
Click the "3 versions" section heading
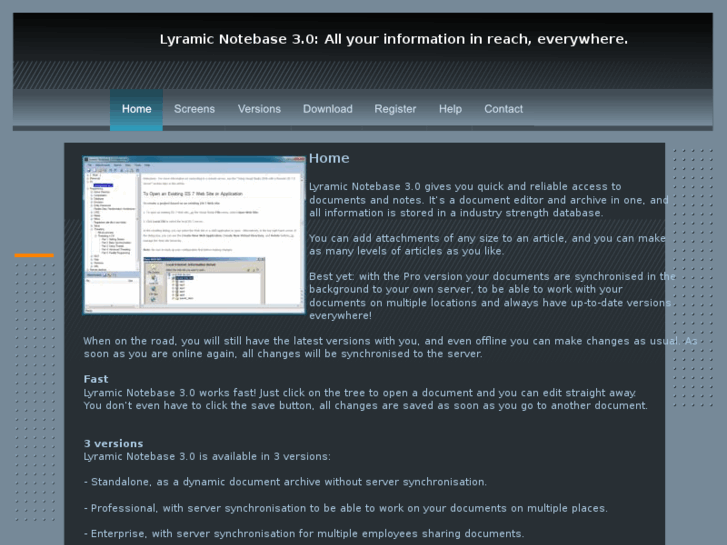click(x=114, y=443)
